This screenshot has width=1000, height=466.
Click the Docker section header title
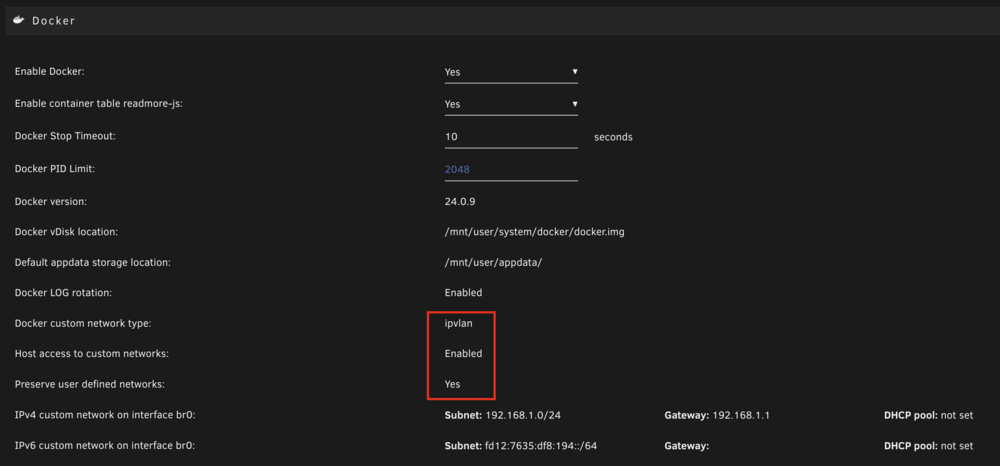pyautogui.click(x=54, y=21)
